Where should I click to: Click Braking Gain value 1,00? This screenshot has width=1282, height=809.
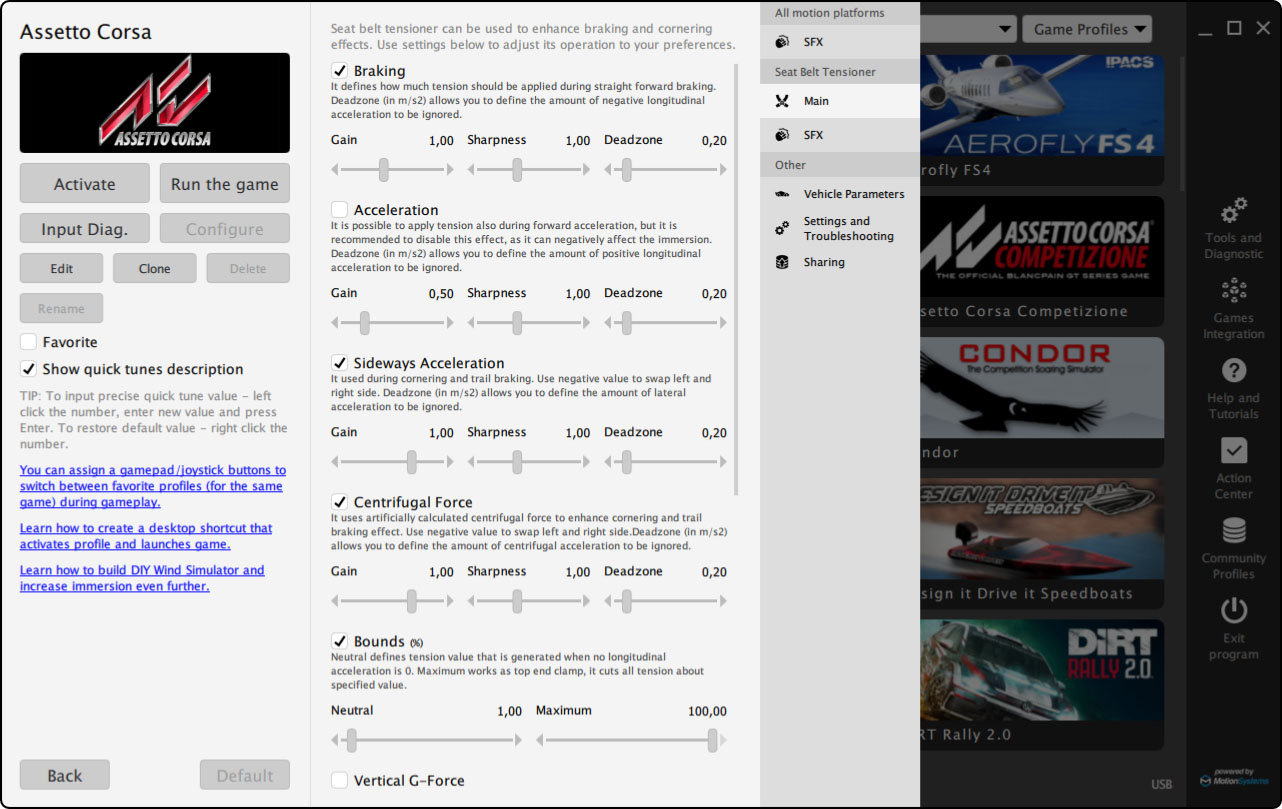pyautogui.click(x=441, y=141)
